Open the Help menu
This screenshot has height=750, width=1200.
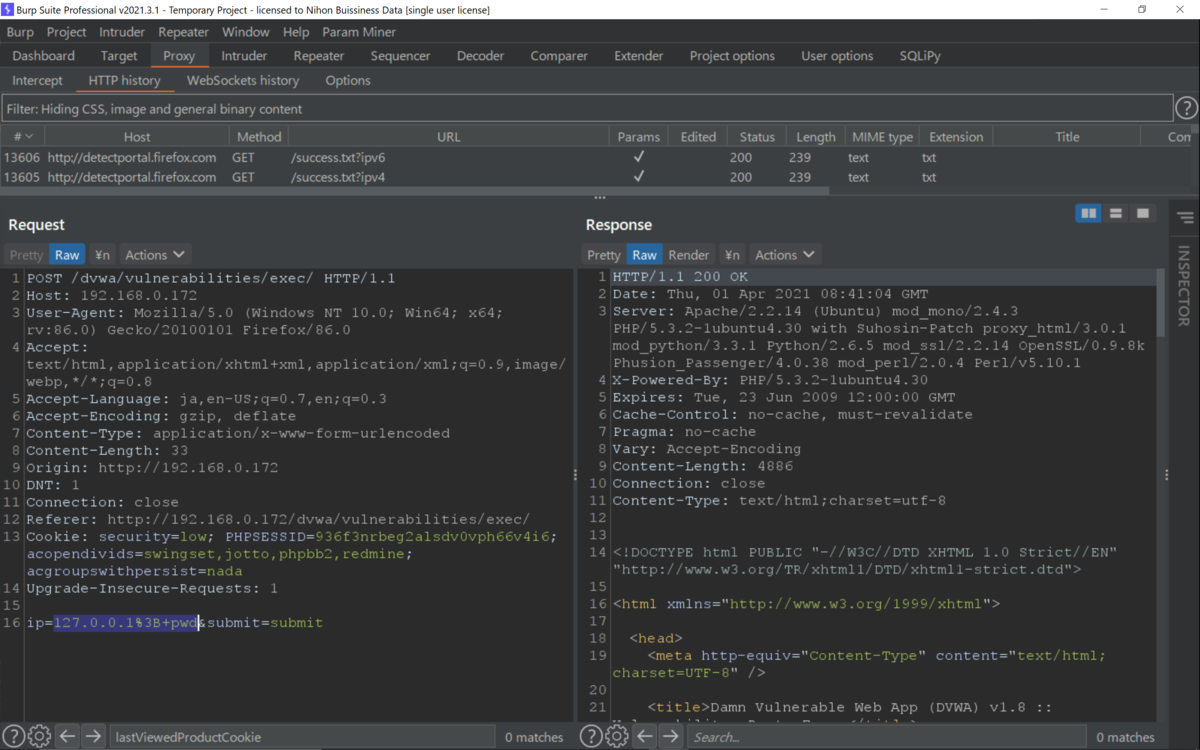[296, 32]
